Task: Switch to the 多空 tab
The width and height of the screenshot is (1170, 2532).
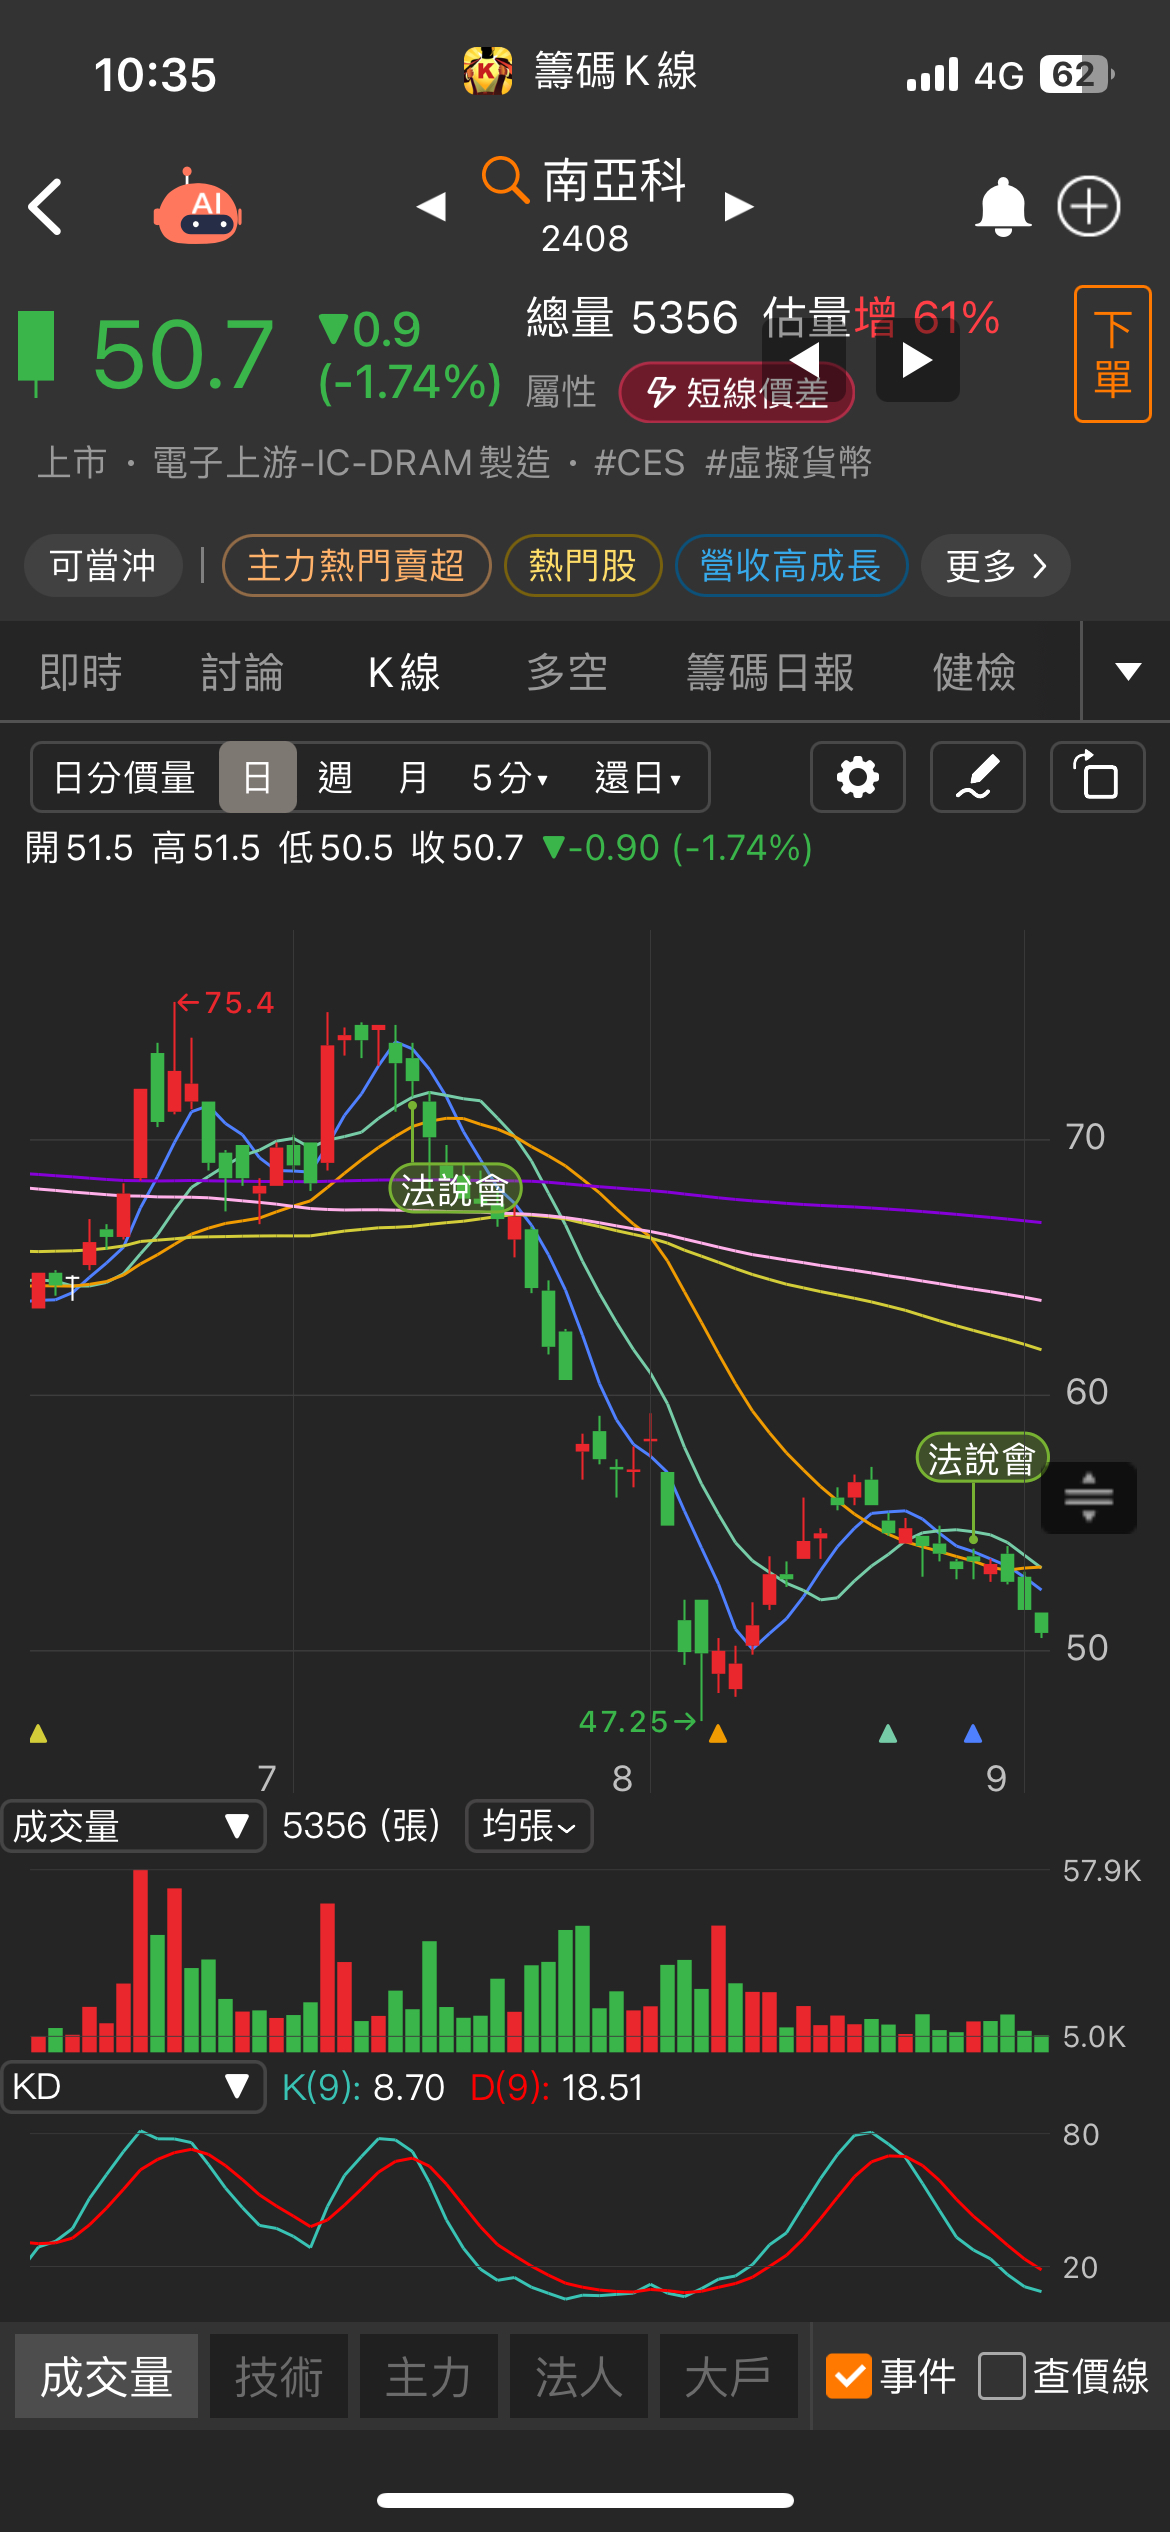Action: [567, 672]
